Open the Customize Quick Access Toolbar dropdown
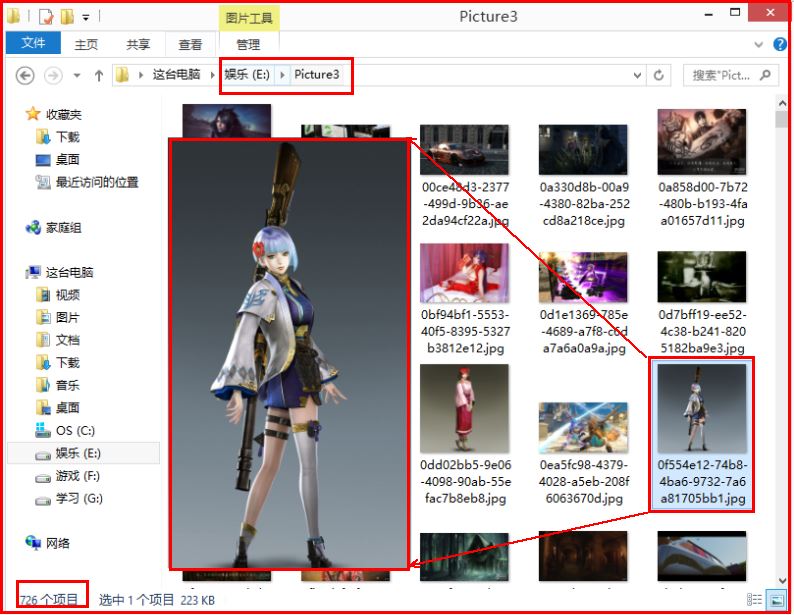Screen dimensions: 794x615 click(86, 18)
